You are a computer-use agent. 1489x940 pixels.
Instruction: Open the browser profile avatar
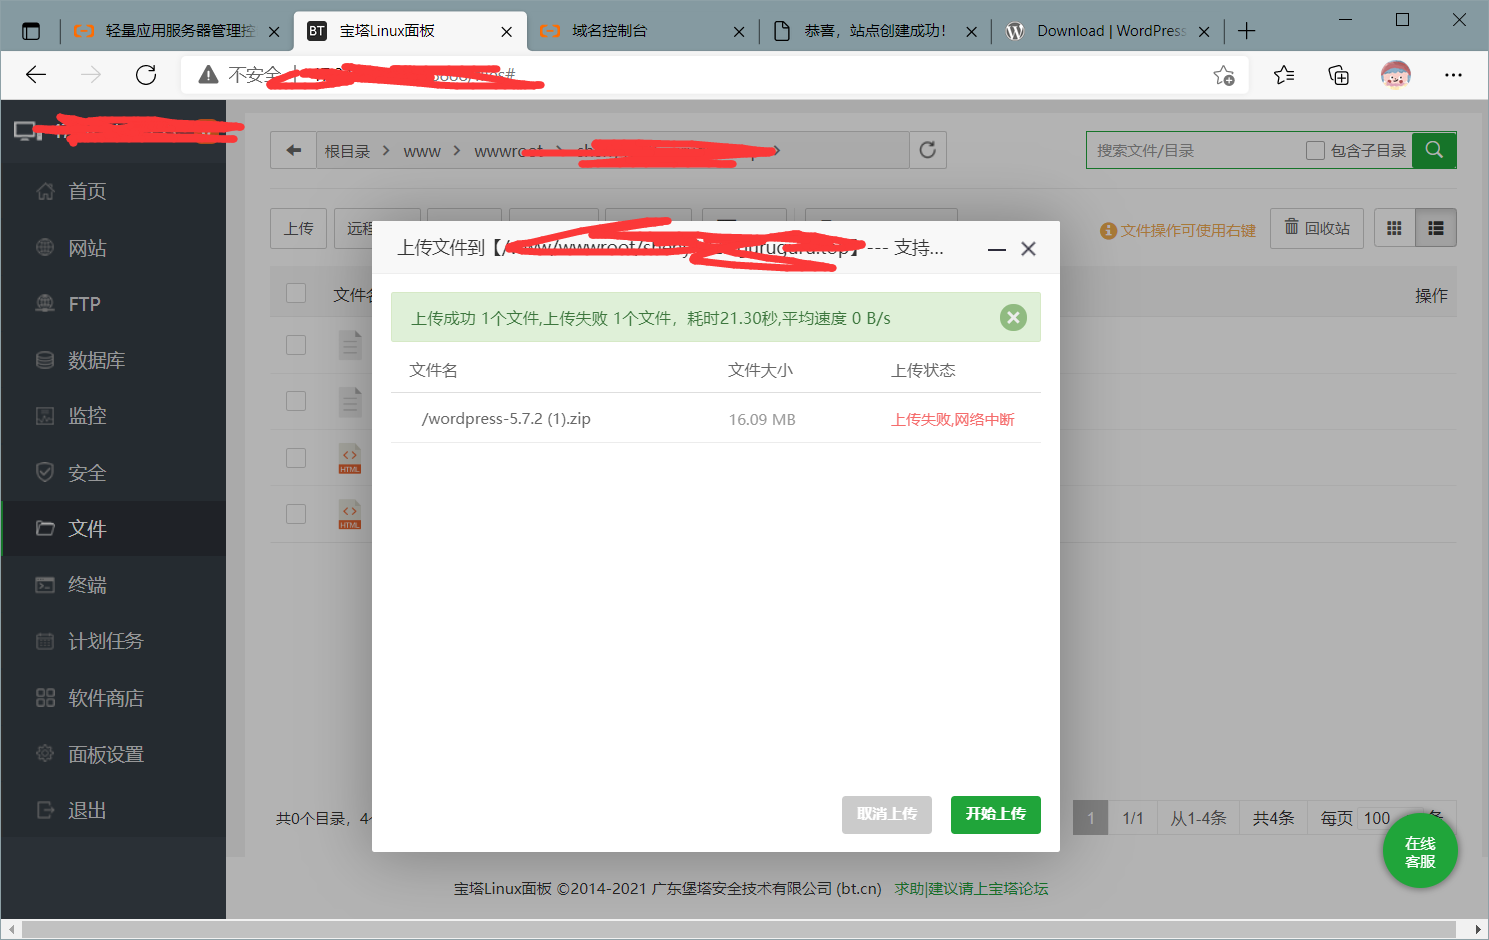coord(1395,75)
